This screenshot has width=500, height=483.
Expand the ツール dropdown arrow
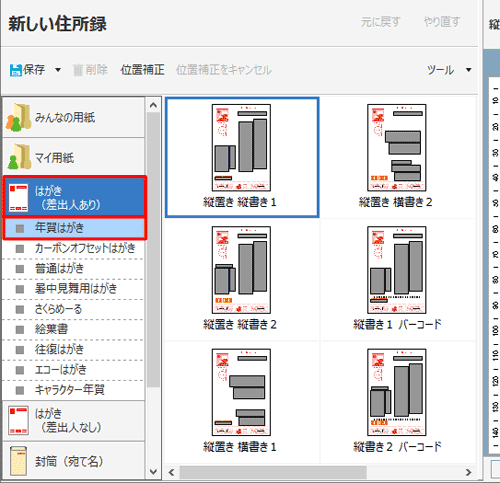[469, 70]
